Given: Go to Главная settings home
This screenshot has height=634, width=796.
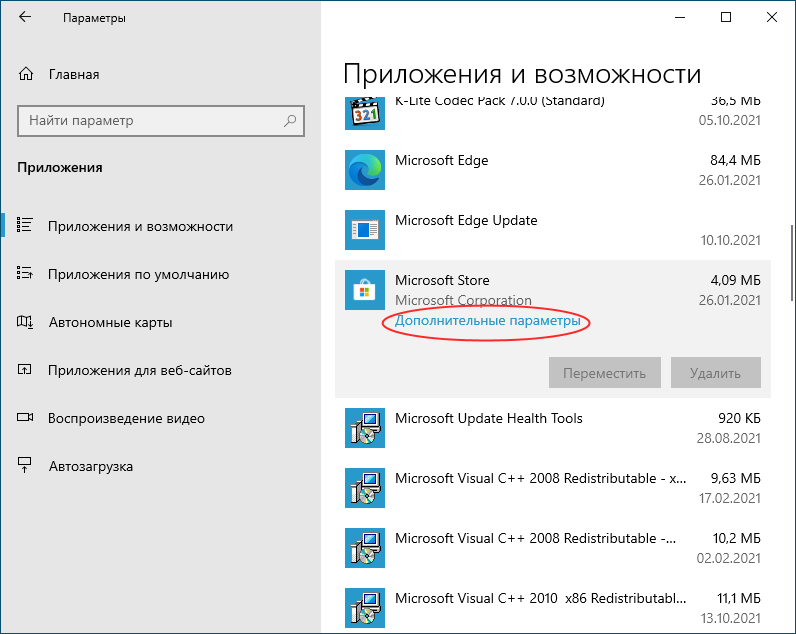Looking at the screenshot, I should tap(74, 75).
